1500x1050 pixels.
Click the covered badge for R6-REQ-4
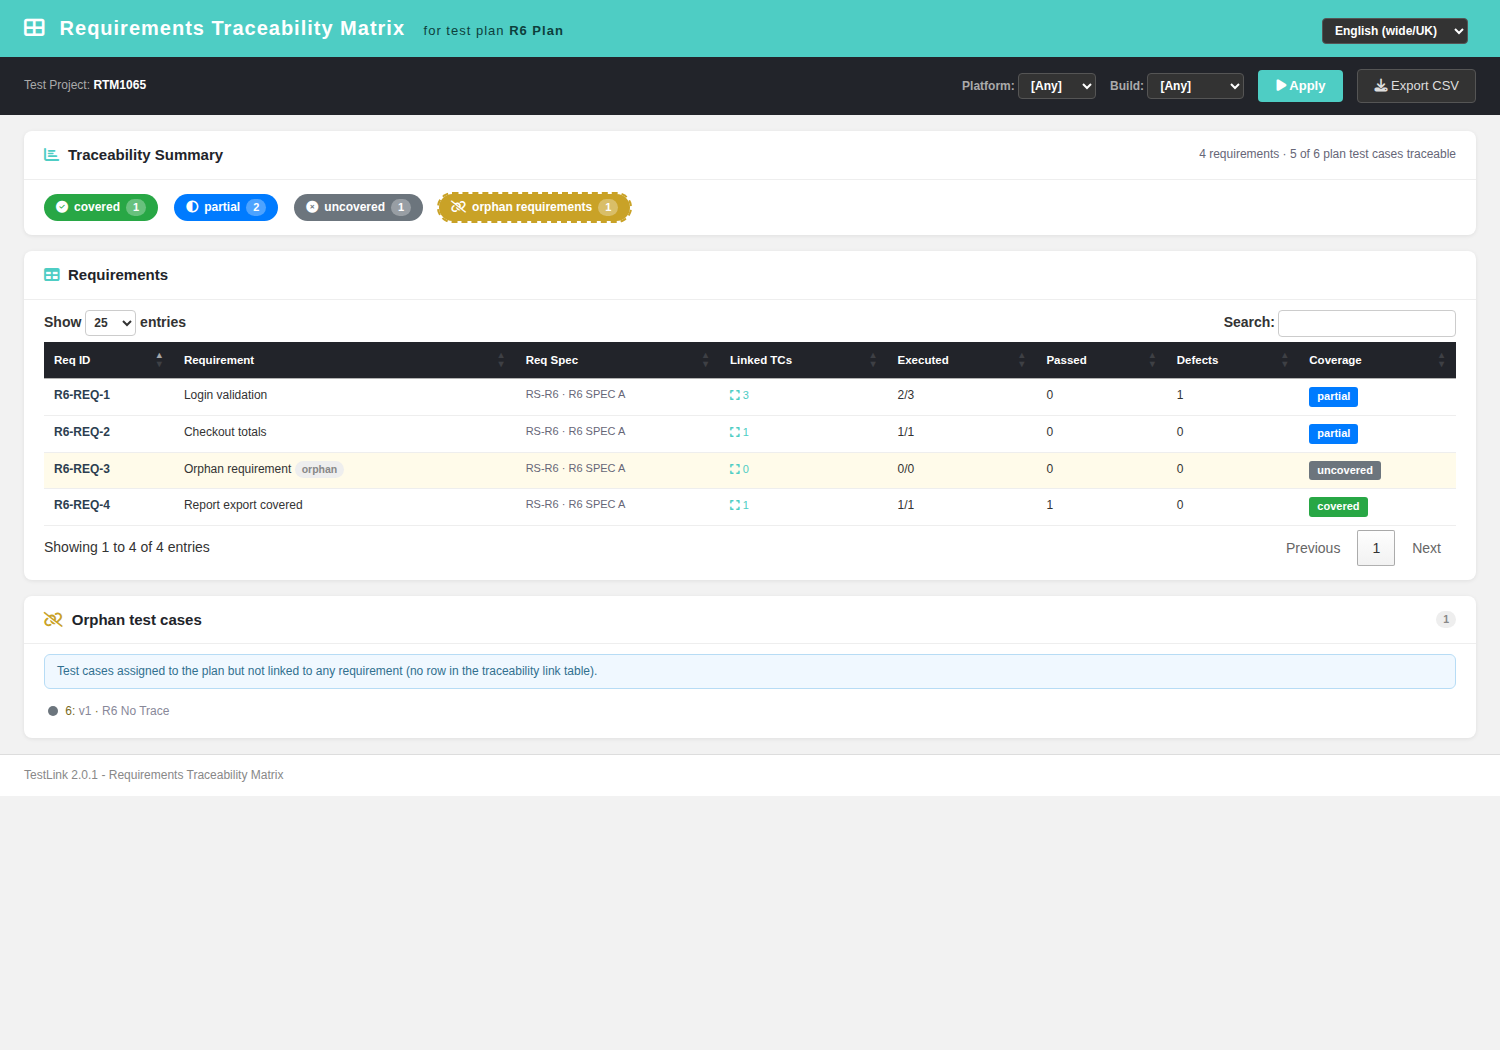pyautogui.click(x=1338, y=507)
